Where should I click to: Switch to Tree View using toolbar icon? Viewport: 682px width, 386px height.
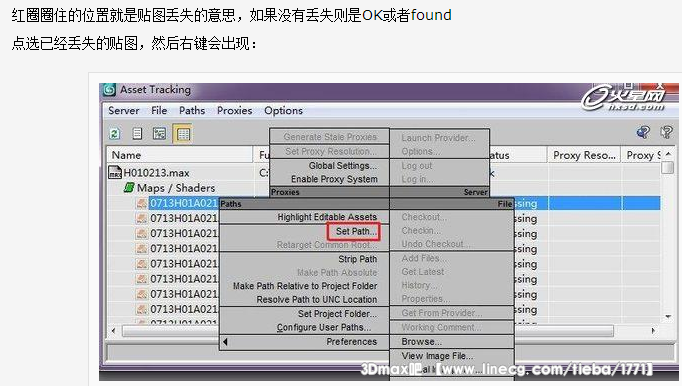click(159, 134)
